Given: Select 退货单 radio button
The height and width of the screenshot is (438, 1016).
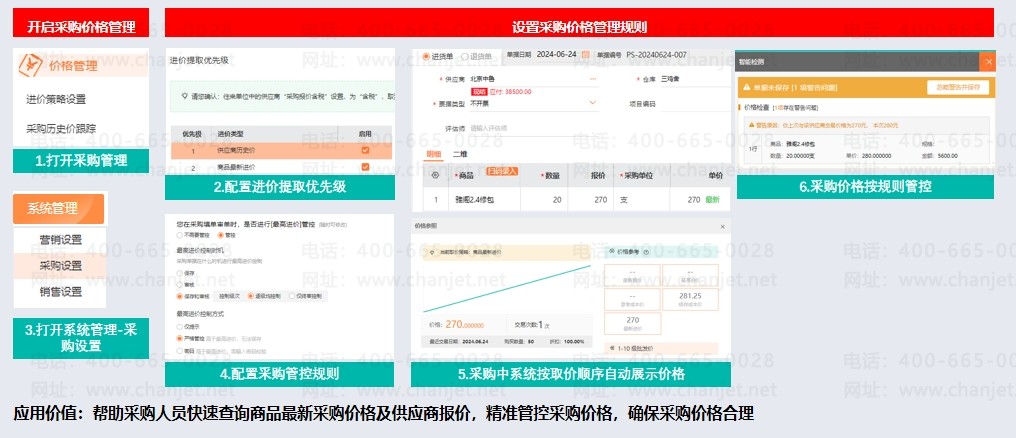Looking at the screenshot, I should (x=464, y=56).
